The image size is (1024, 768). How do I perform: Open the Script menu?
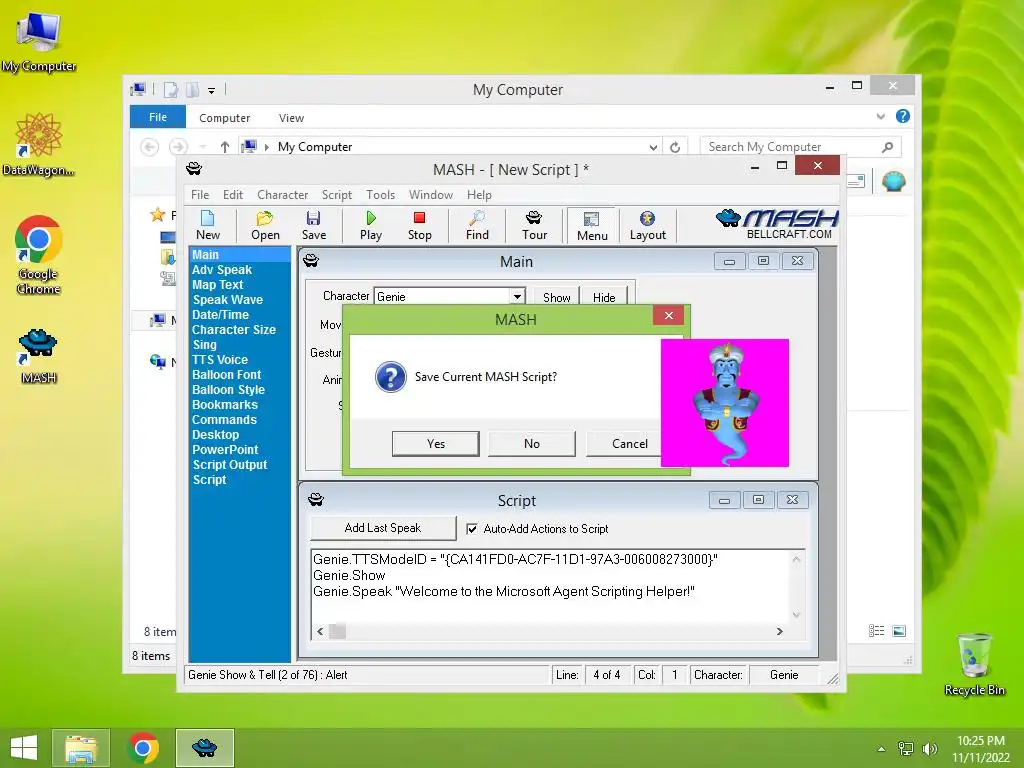click(x=337, y=195)
